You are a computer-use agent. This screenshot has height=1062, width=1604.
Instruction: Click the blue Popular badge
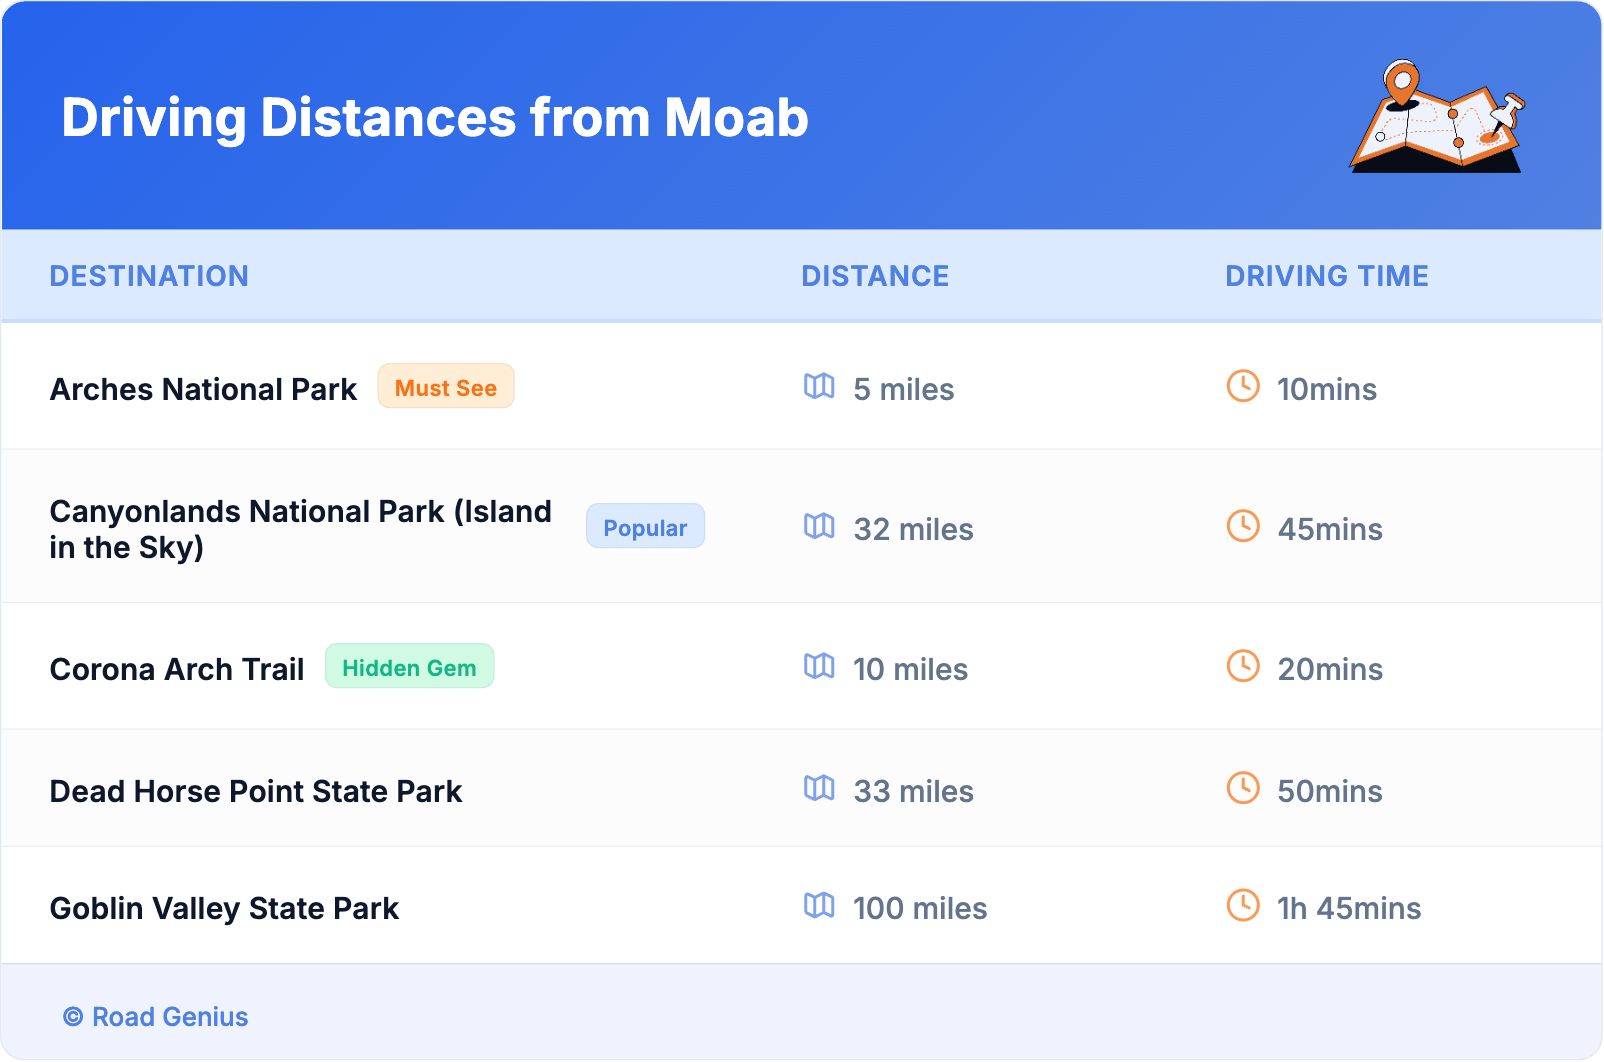pyautogui.click(x=645, y=527)
